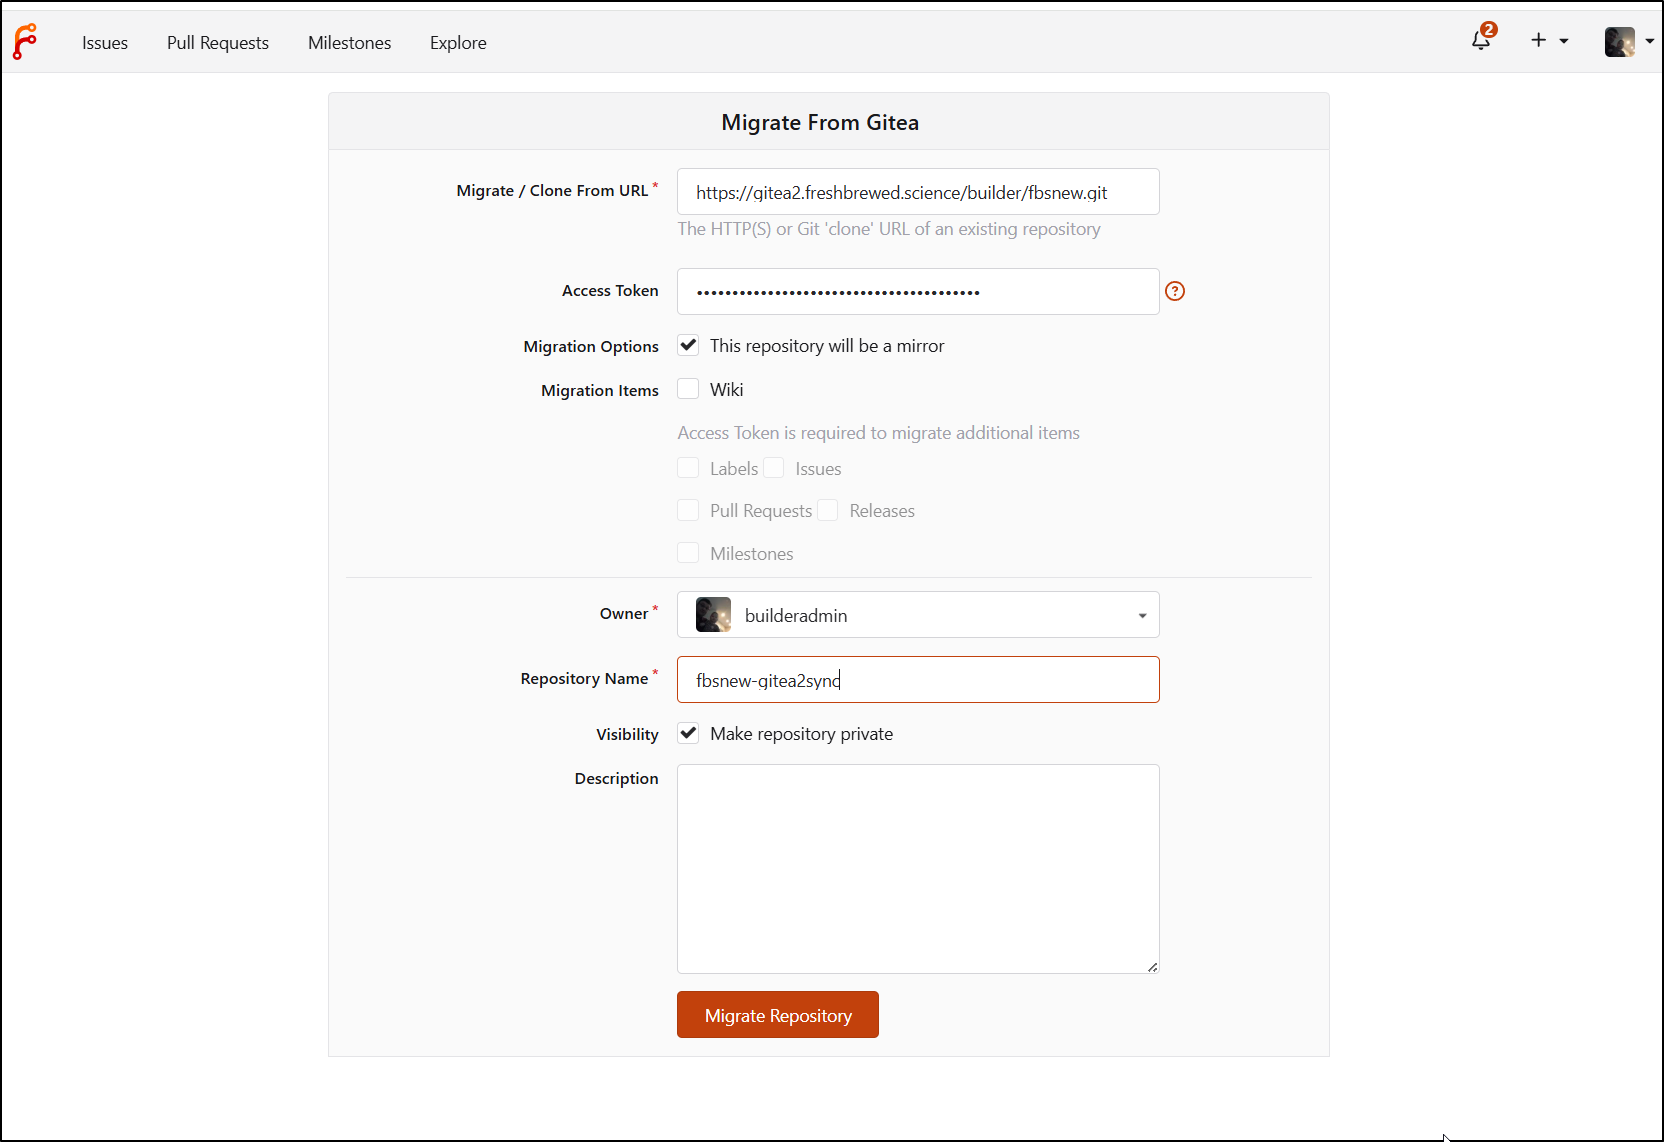Toggle the Milestones migration checkbox

click(x=688, y=553)
